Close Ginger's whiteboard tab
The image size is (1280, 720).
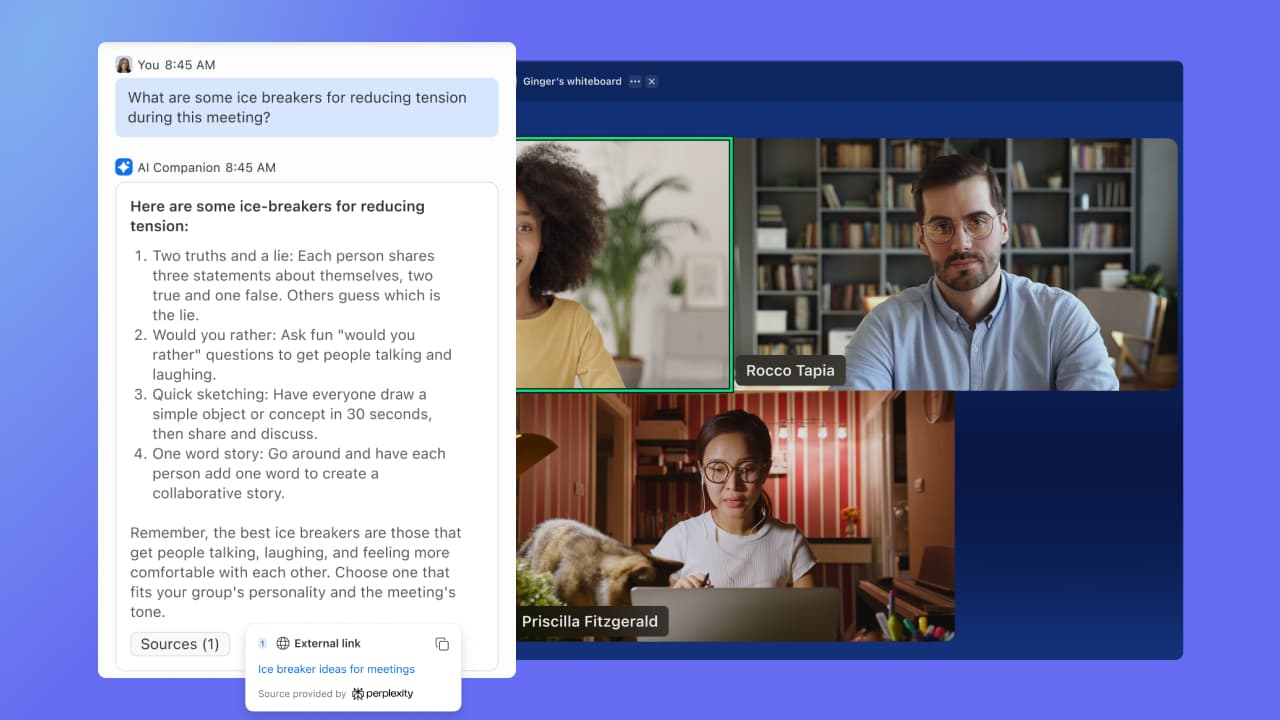point(652,82)
